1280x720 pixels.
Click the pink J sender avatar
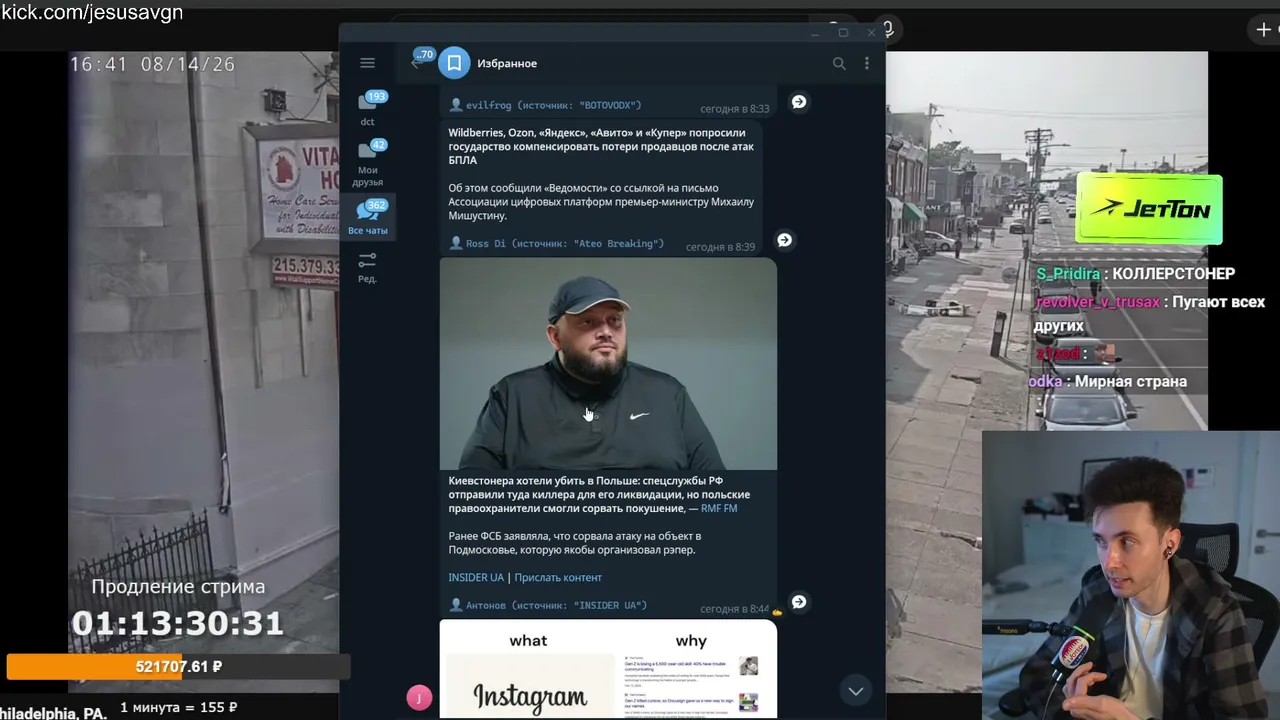(419, 698)
